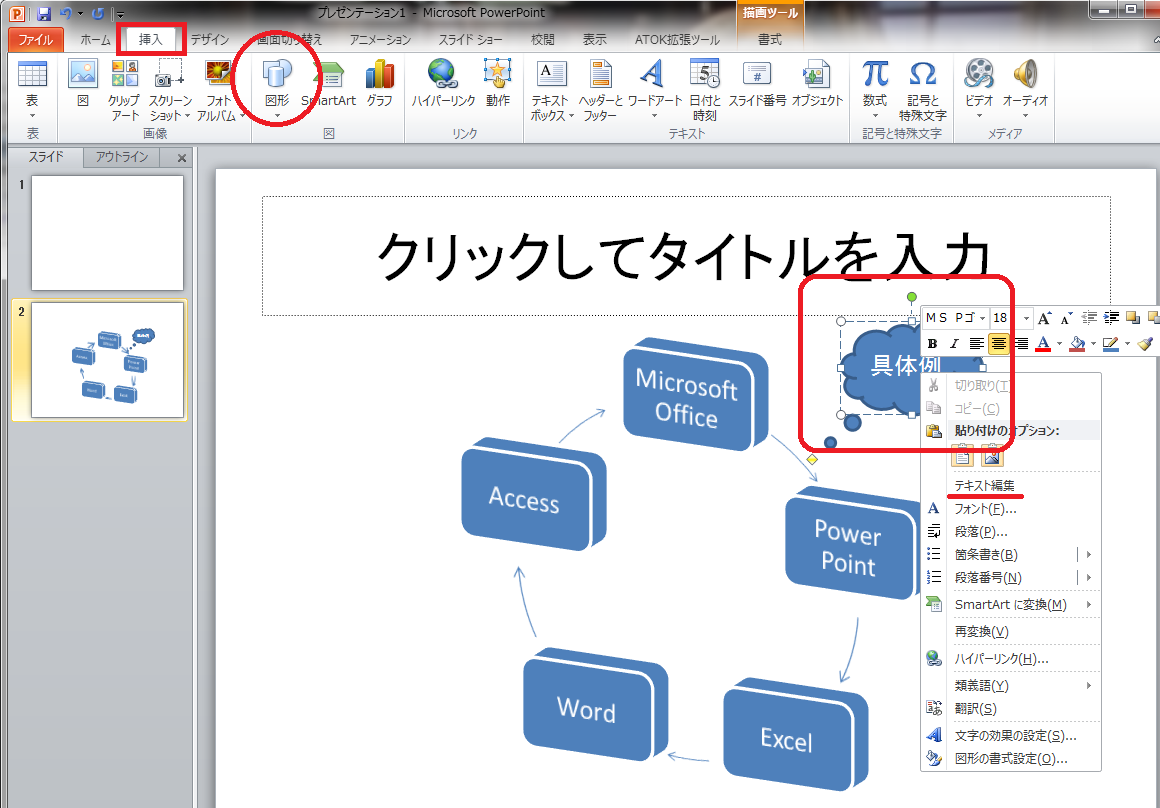Toggle bold in the mini toolbar
The height and width of the screenshot is (808, 1160).
pyautogui.click(x=932, y=343)
